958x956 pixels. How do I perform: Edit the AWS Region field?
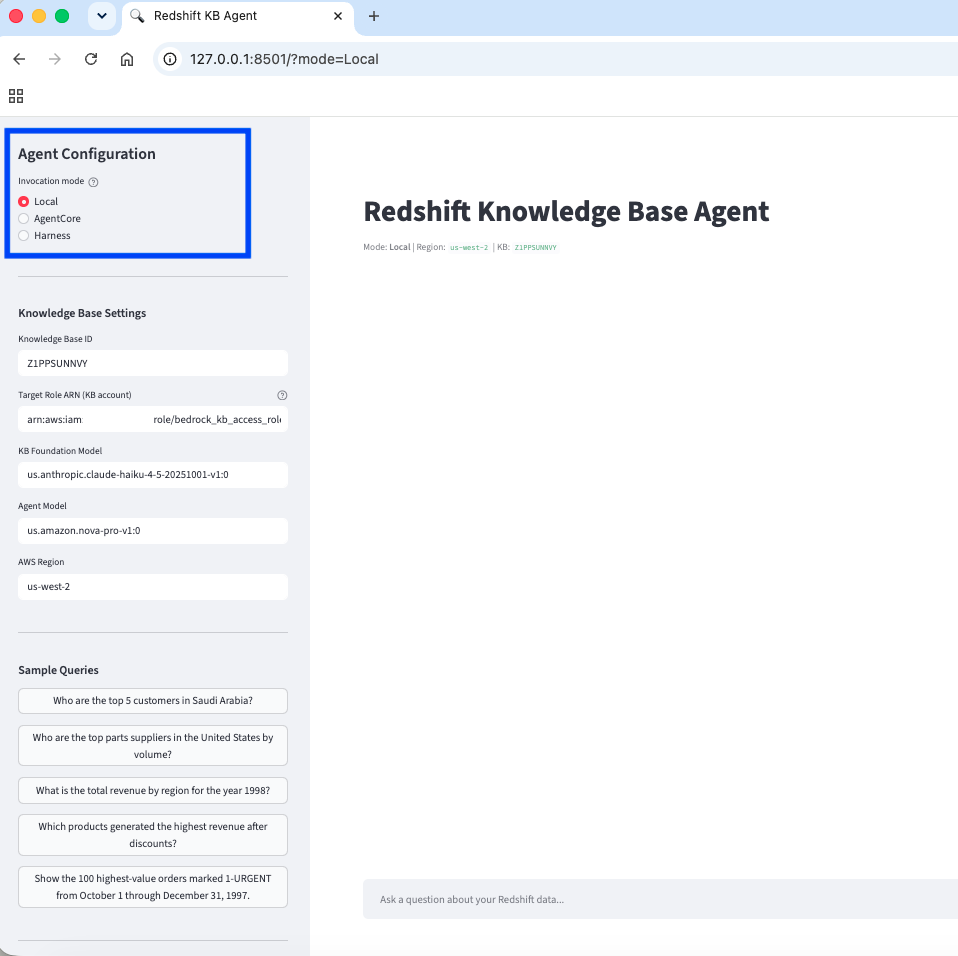click(153, 586)
